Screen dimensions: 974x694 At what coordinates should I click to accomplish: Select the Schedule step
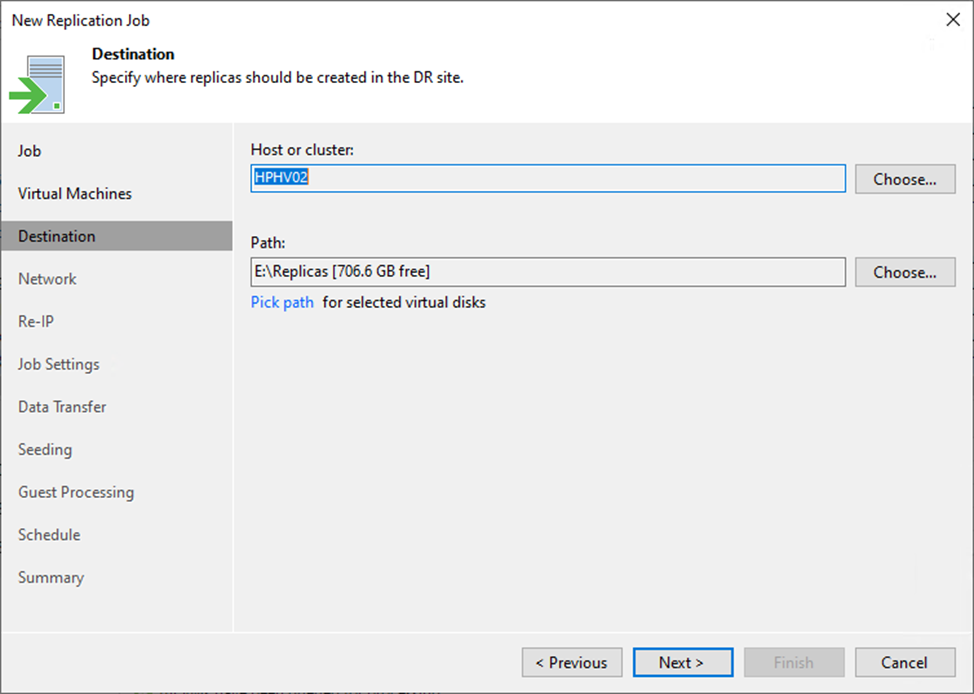pos(49,535)
